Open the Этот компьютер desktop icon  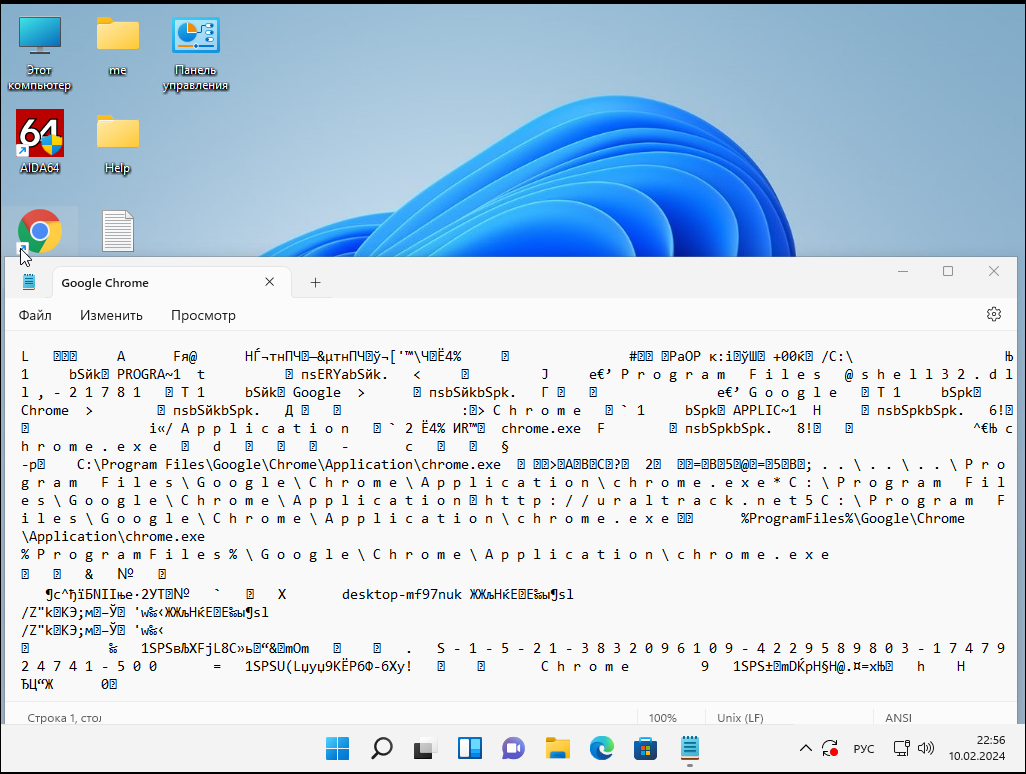point(39,54)
